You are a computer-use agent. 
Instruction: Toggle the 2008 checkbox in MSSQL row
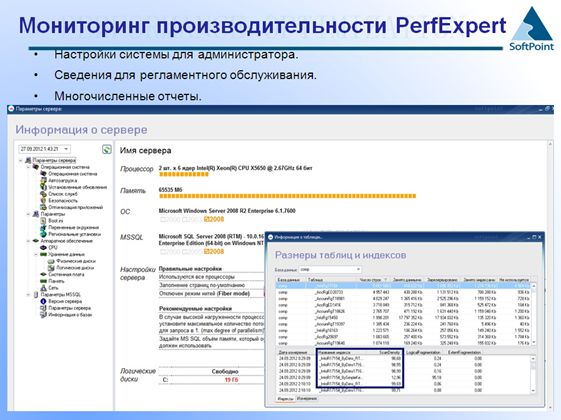click(x=207, y=251)
